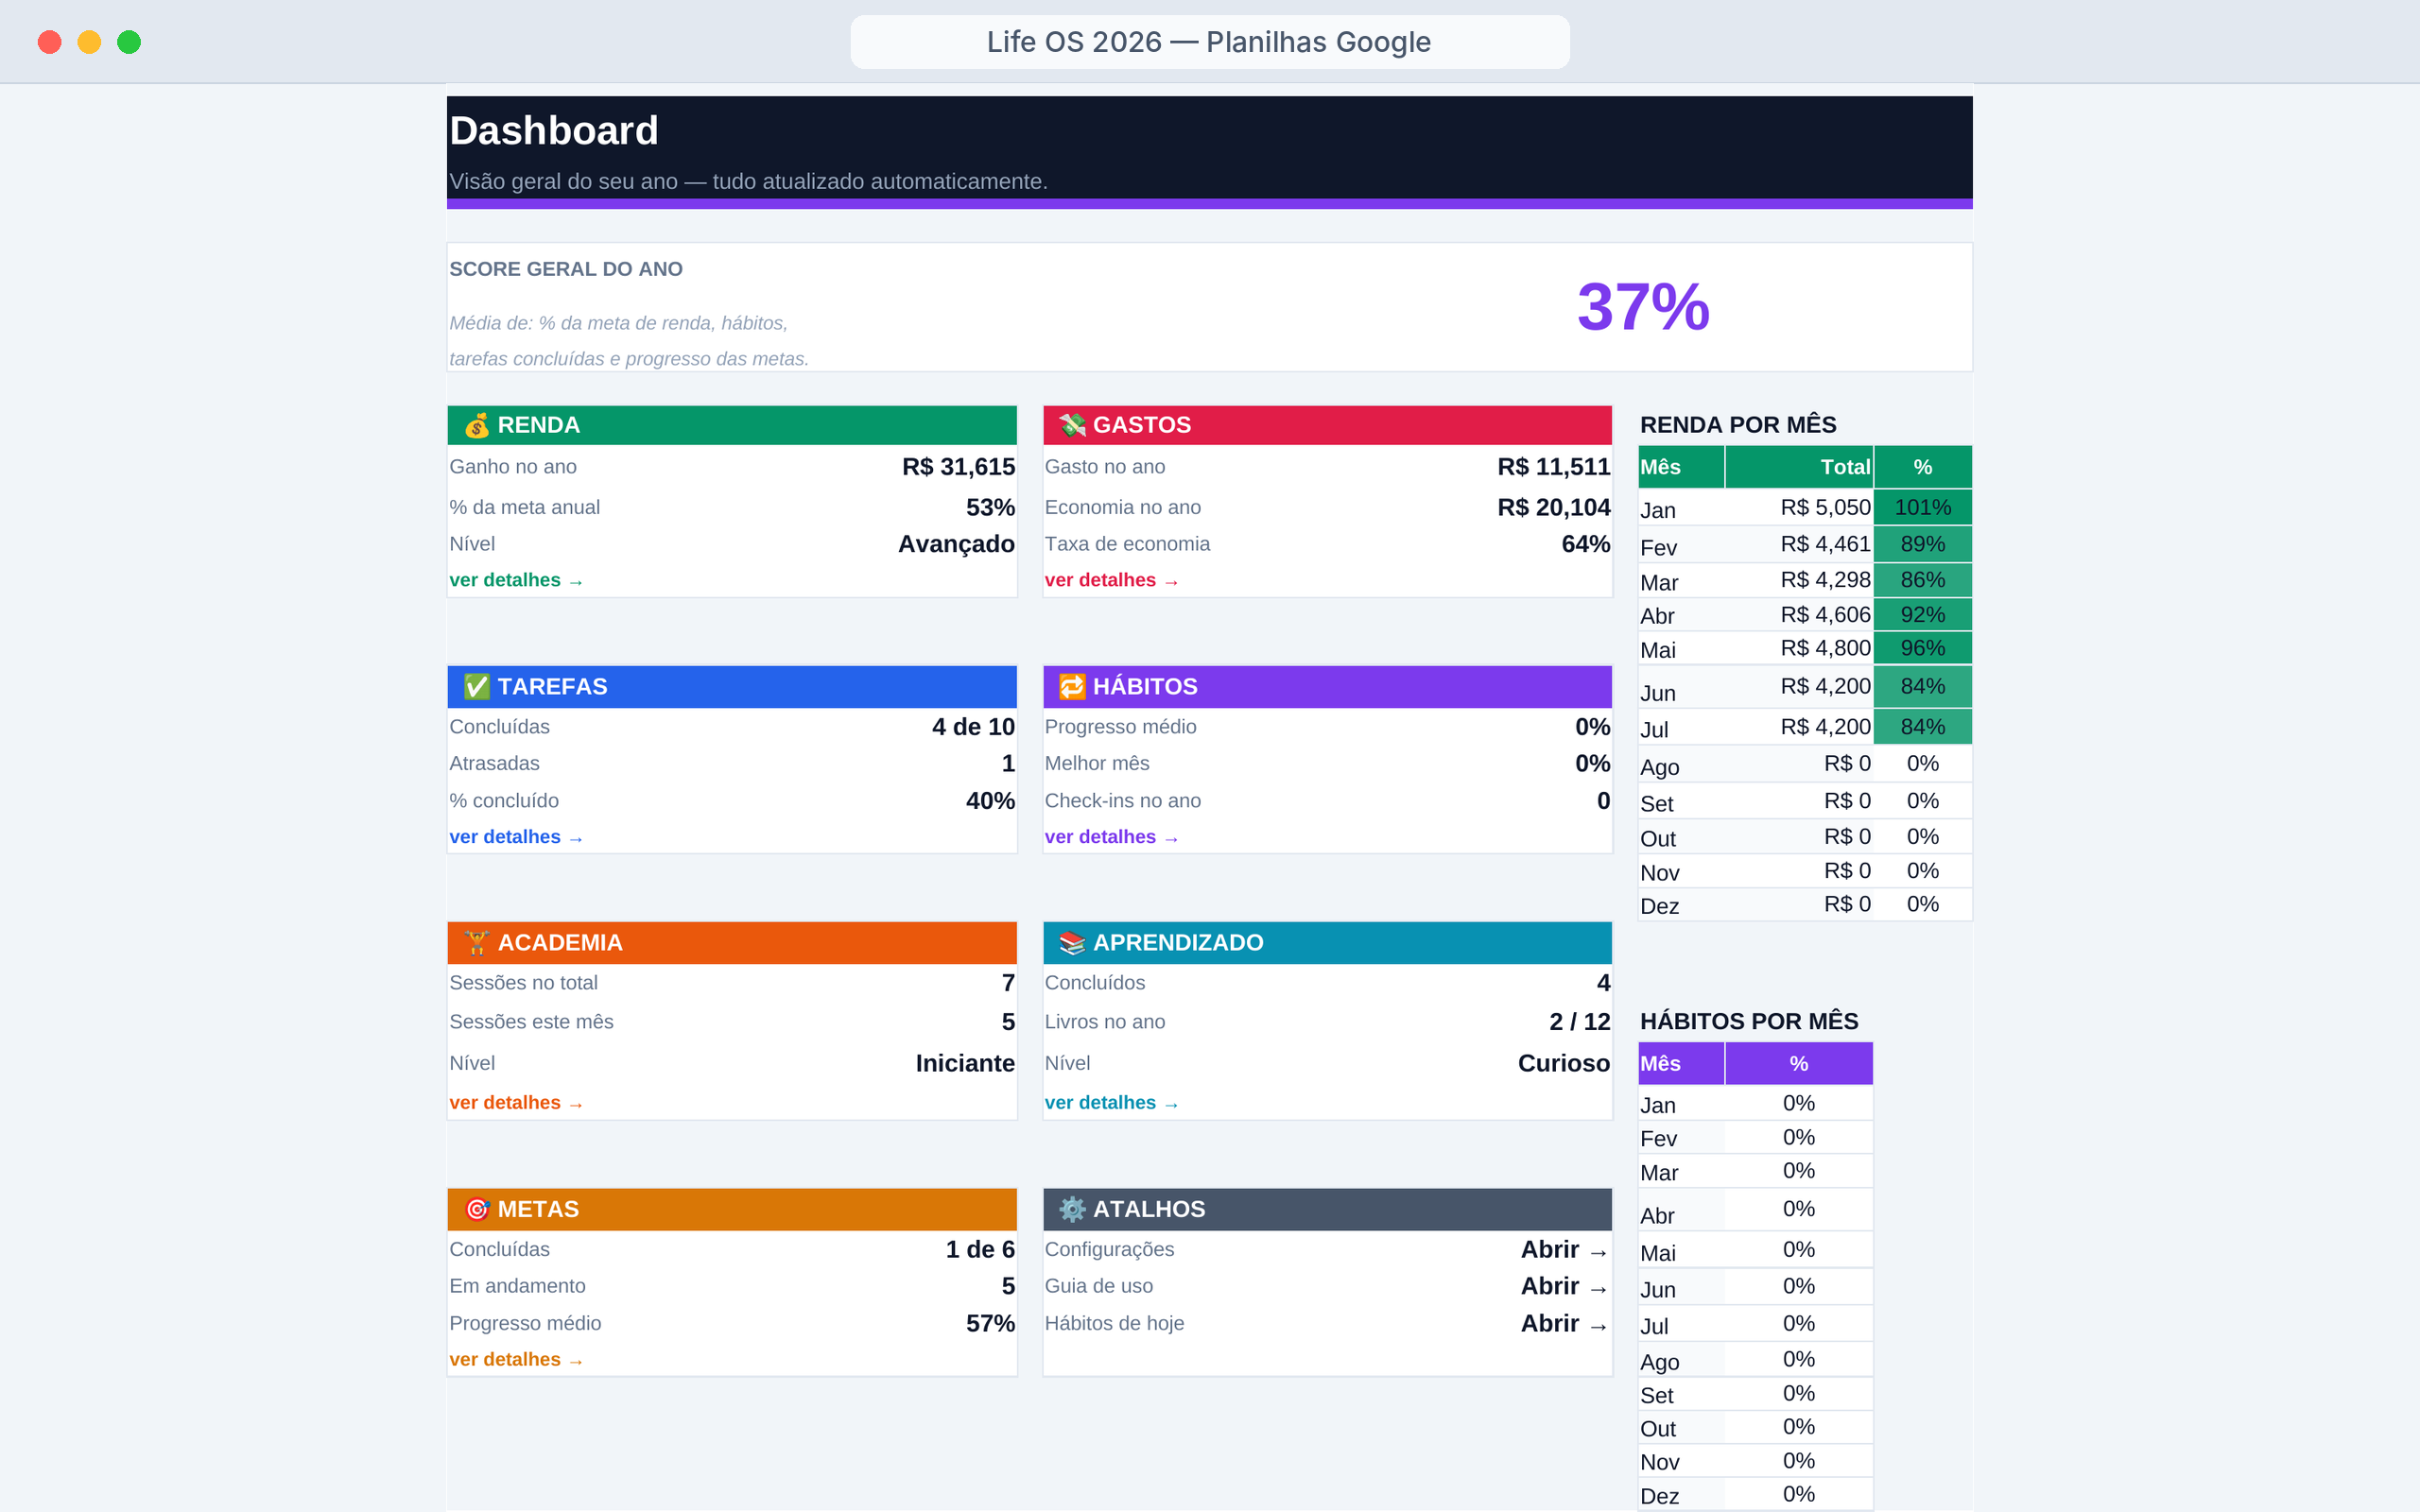The height and width of the screenshot is (1512, 2420).
Task: Click the 'Atrasadas' label in TAREFAS card
Action: click(x=494, y=764)
